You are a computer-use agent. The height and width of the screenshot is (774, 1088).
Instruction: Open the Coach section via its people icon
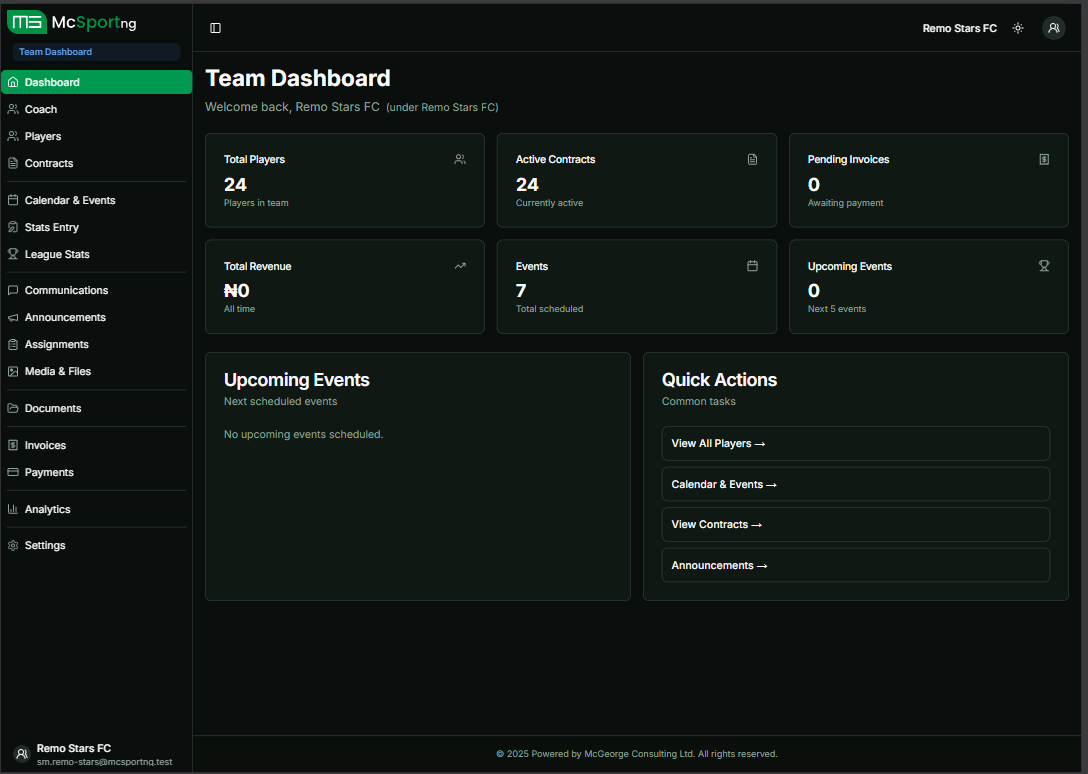coord(13,109)
